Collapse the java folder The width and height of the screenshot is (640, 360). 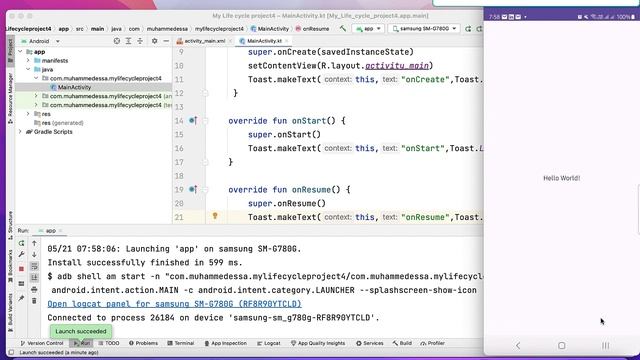coord(28,69)
